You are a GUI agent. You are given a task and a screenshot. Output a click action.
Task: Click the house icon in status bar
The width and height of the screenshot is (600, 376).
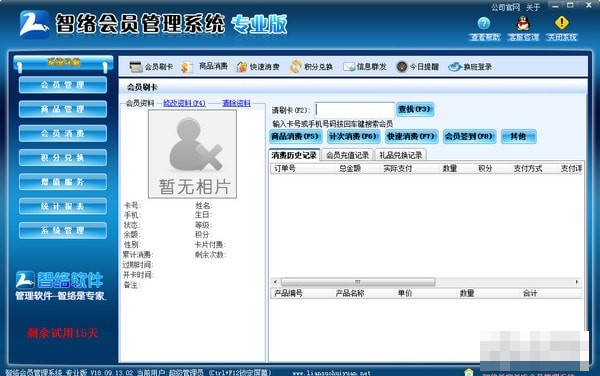(469, 372)
